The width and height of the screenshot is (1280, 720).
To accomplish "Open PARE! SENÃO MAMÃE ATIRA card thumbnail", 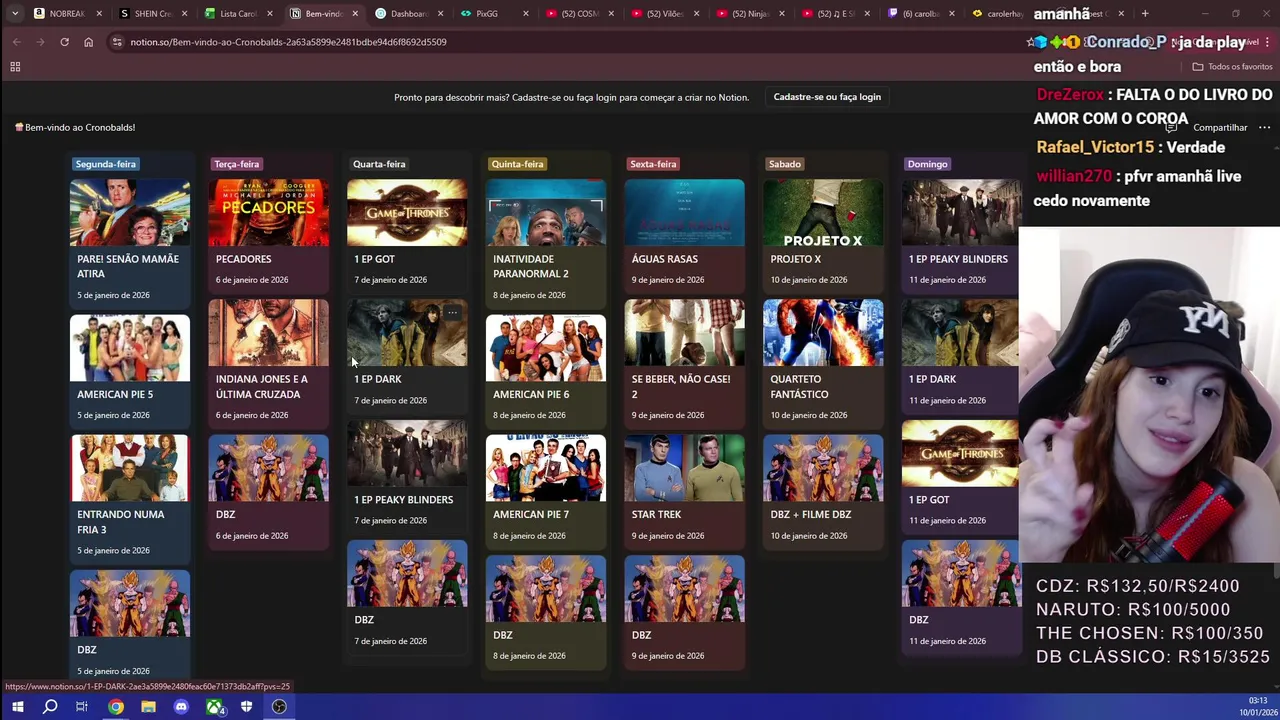I will point(130,213).
